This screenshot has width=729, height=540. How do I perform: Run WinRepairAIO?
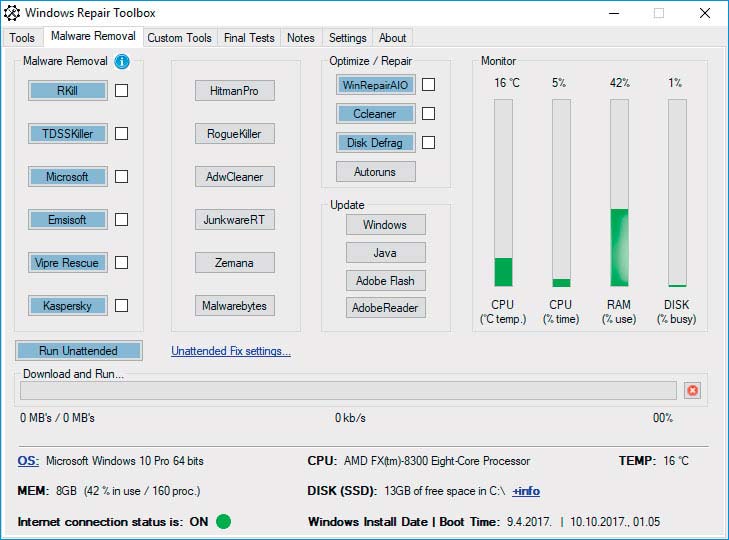coord(376,85)
